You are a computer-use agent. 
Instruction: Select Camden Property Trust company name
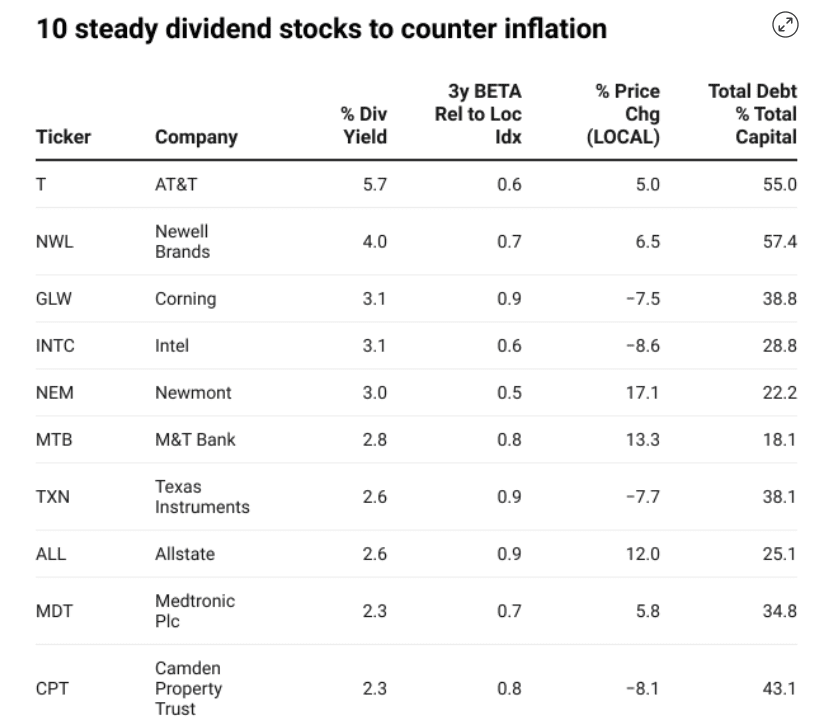pos(188,688)
